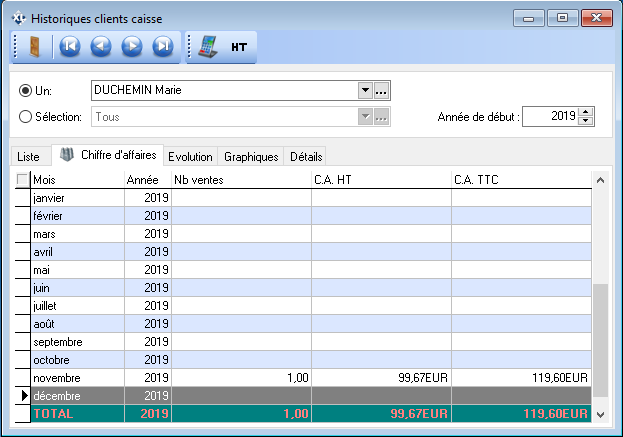Image resolution: width=623 pixels, height=437 pixels.
Task: Click the Nb ventes column header
Action: pyautogui.click(x=242, y=180)
